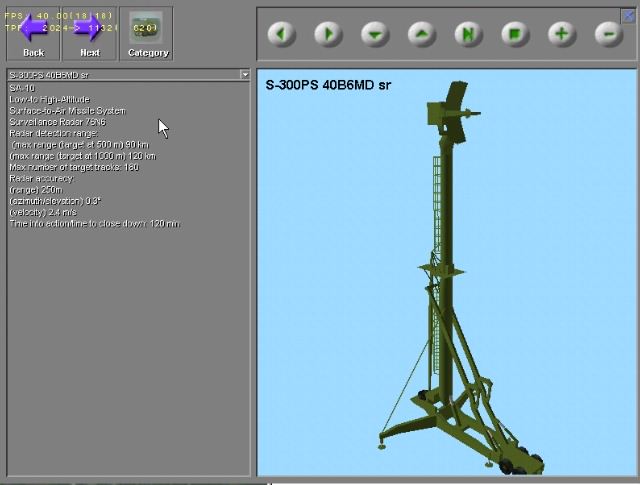Zoom in with the plus button
640x485 pixels.
pyautogui.click(x=562, y=34)
